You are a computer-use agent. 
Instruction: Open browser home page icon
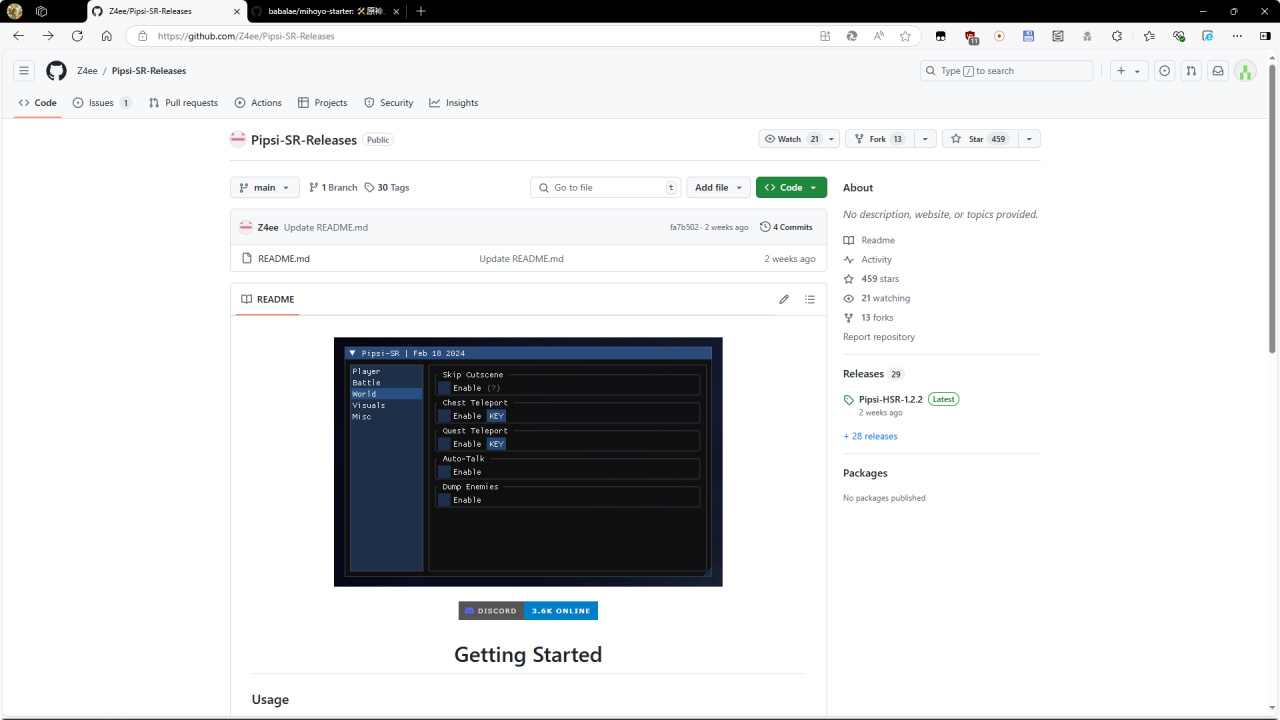(107, 36)
